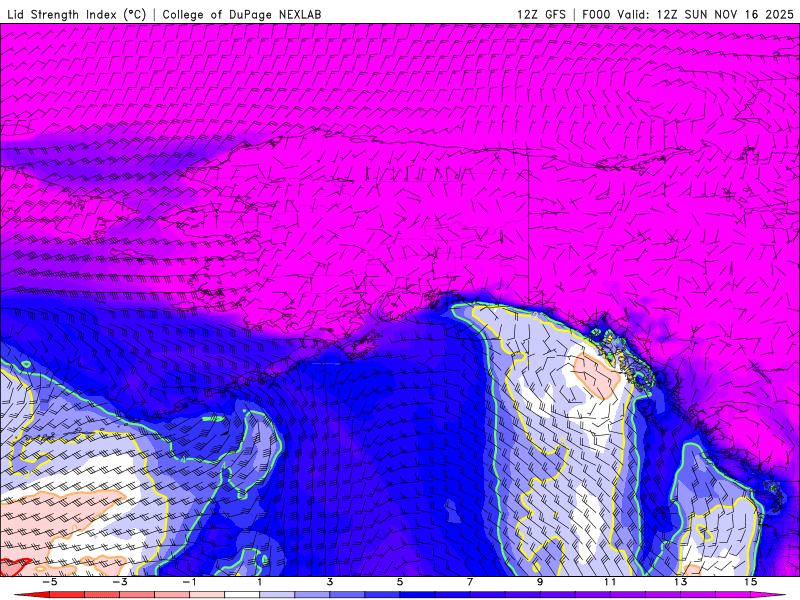Click the 11 value on the color scale
800x600 pixels.
[x=610, y=582]
